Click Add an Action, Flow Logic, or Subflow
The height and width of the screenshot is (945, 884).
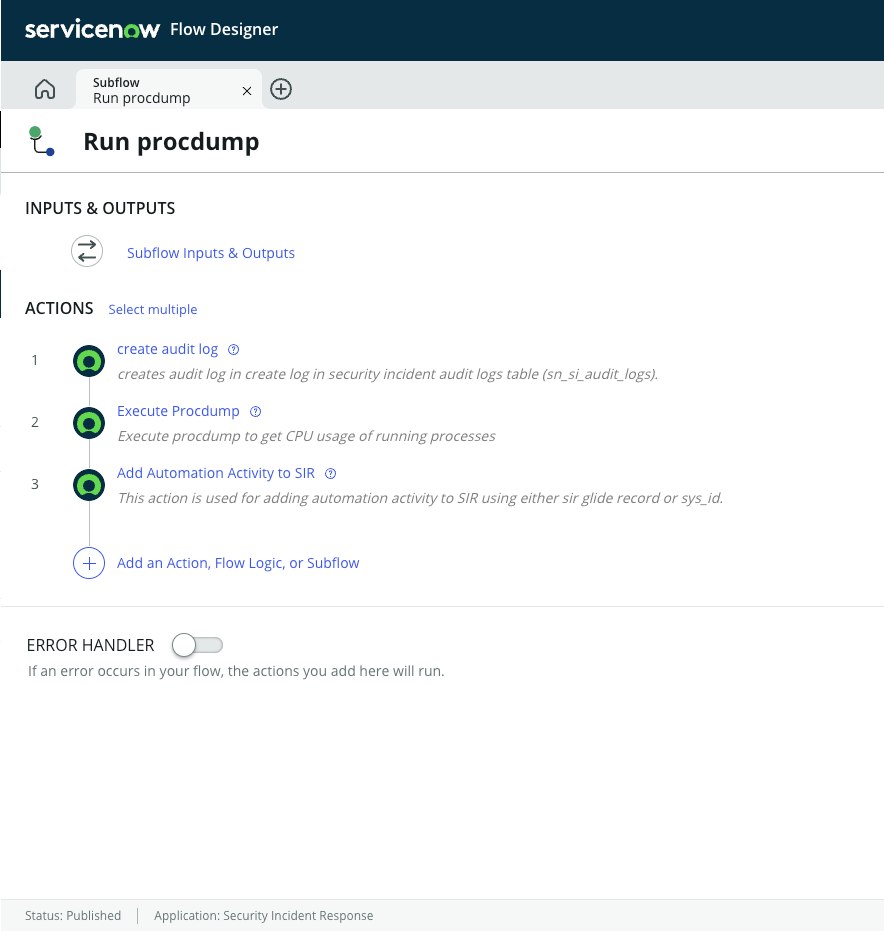pyautogui.click(x=238, y=563)
